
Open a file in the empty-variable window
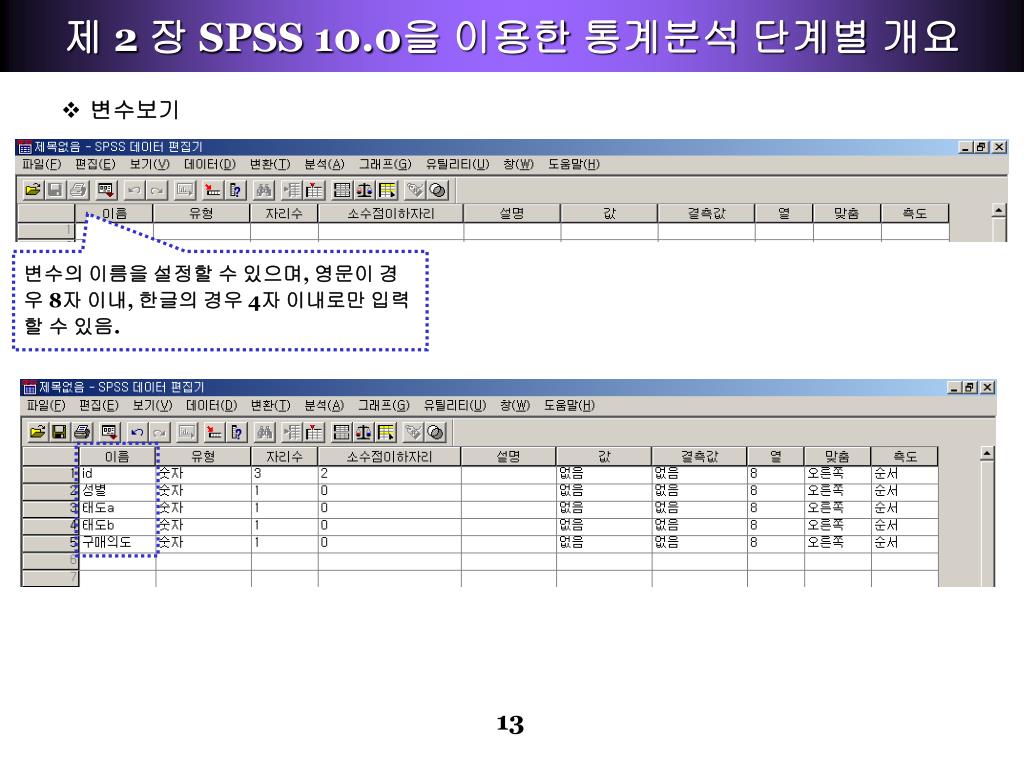pos(33,190)
